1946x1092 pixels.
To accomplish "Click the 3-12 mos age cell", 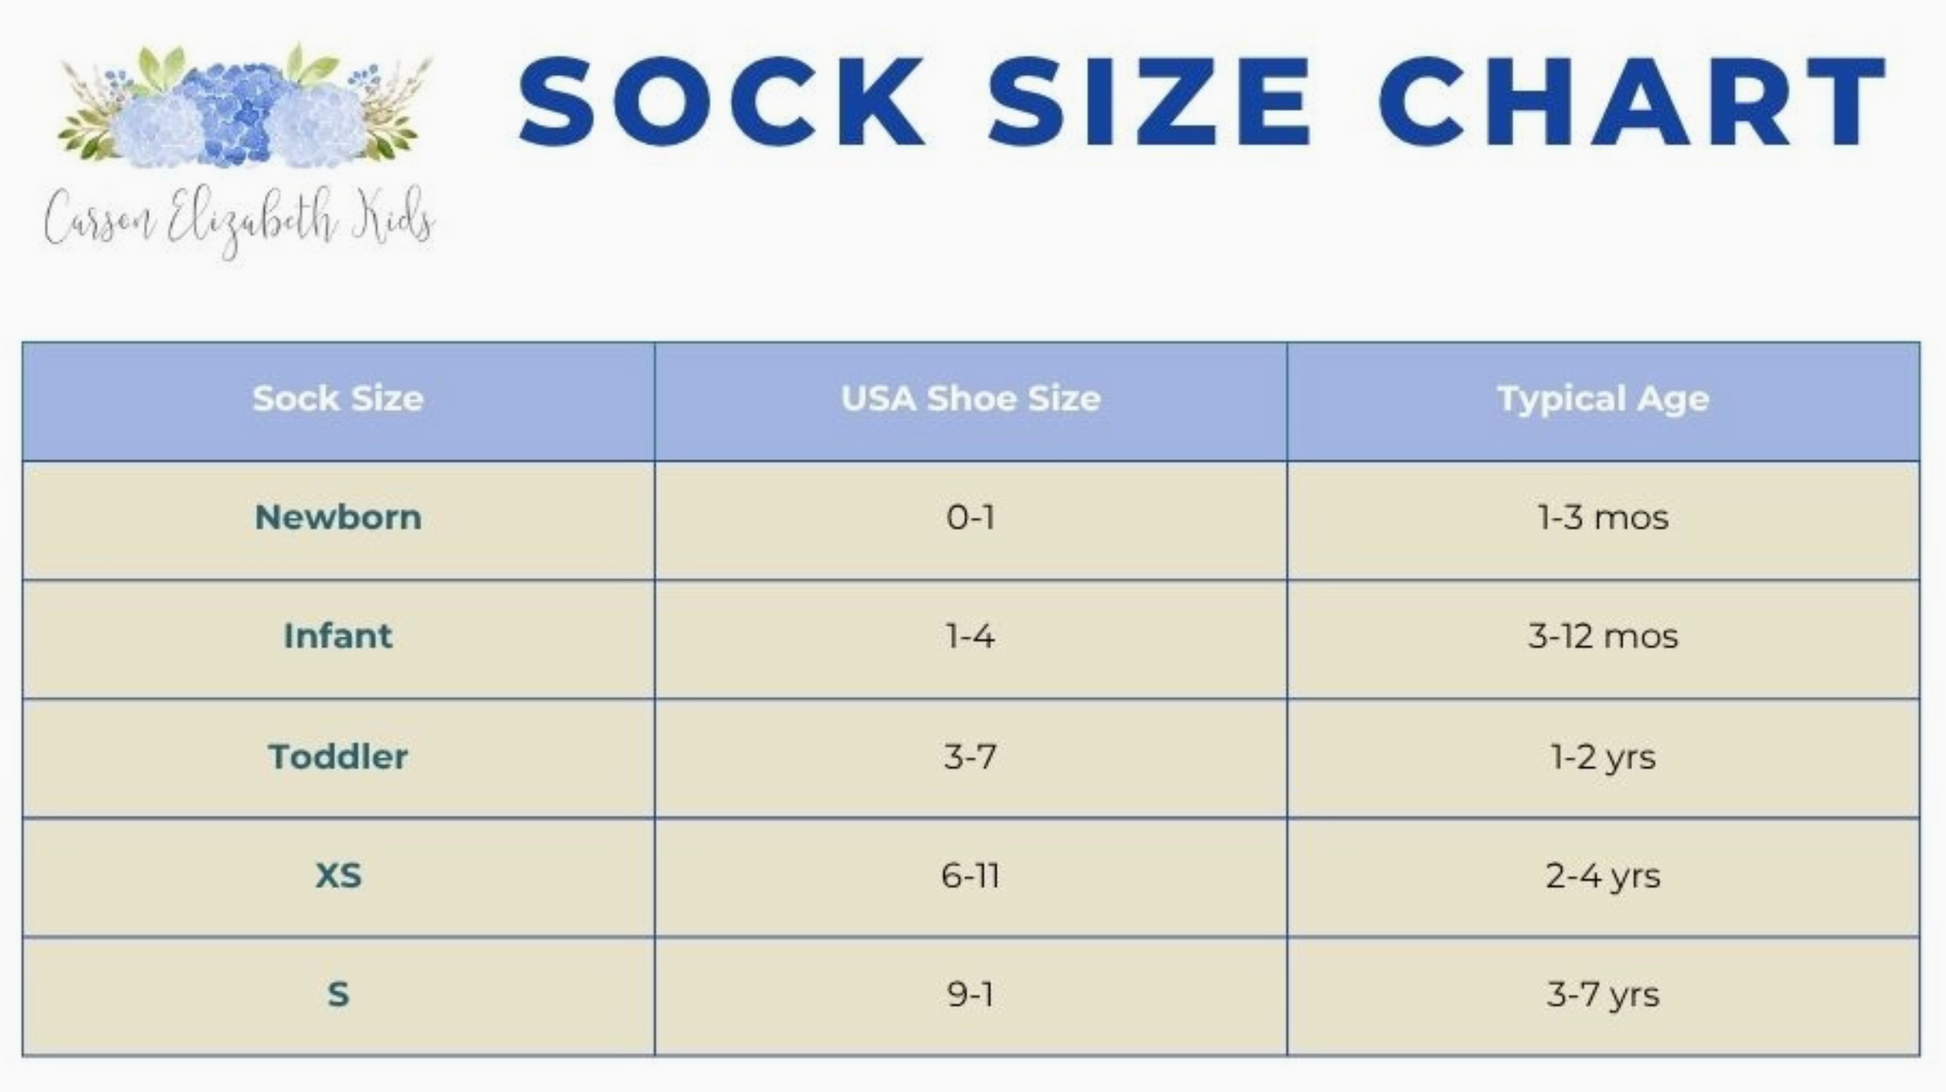I will click(x=1602, y=636).
